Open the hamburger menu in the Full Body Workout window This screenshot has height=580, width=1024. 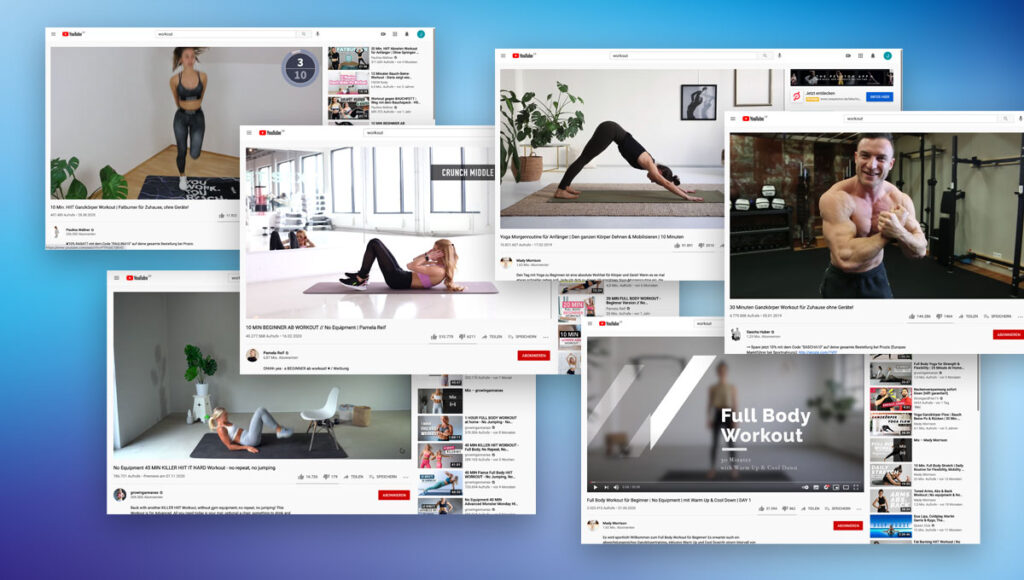590,323
